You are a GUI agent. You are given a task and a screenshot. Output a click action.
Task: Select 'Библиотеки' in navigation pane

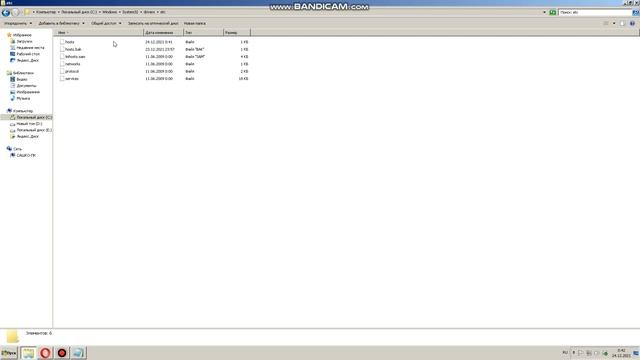point(23,73)
